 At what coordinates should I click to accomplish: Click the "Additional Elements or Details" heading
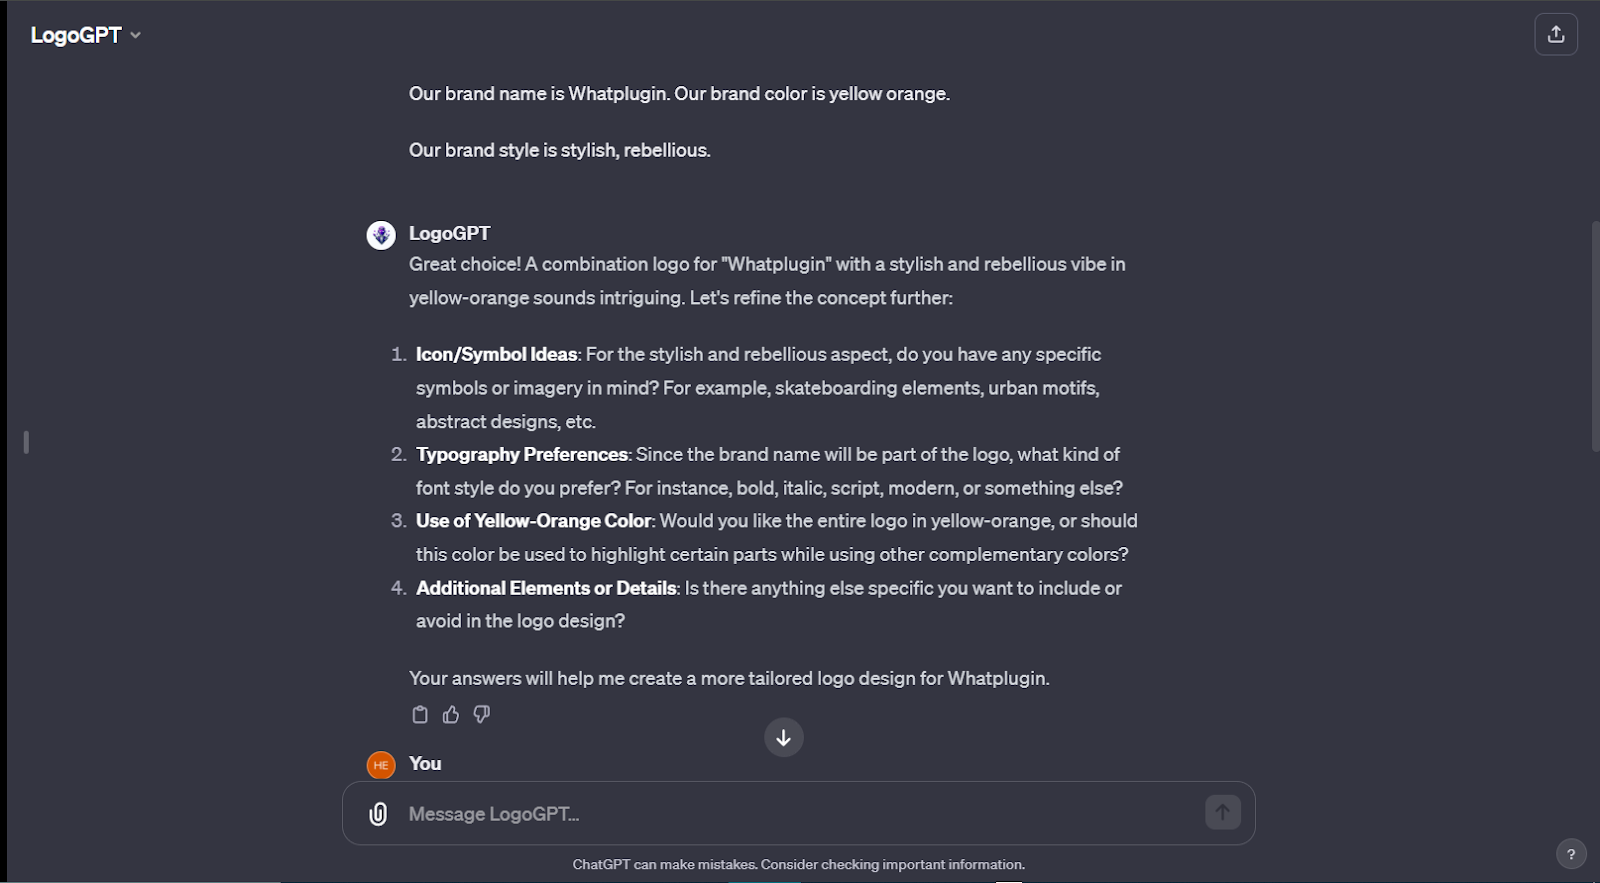point(546,588)
